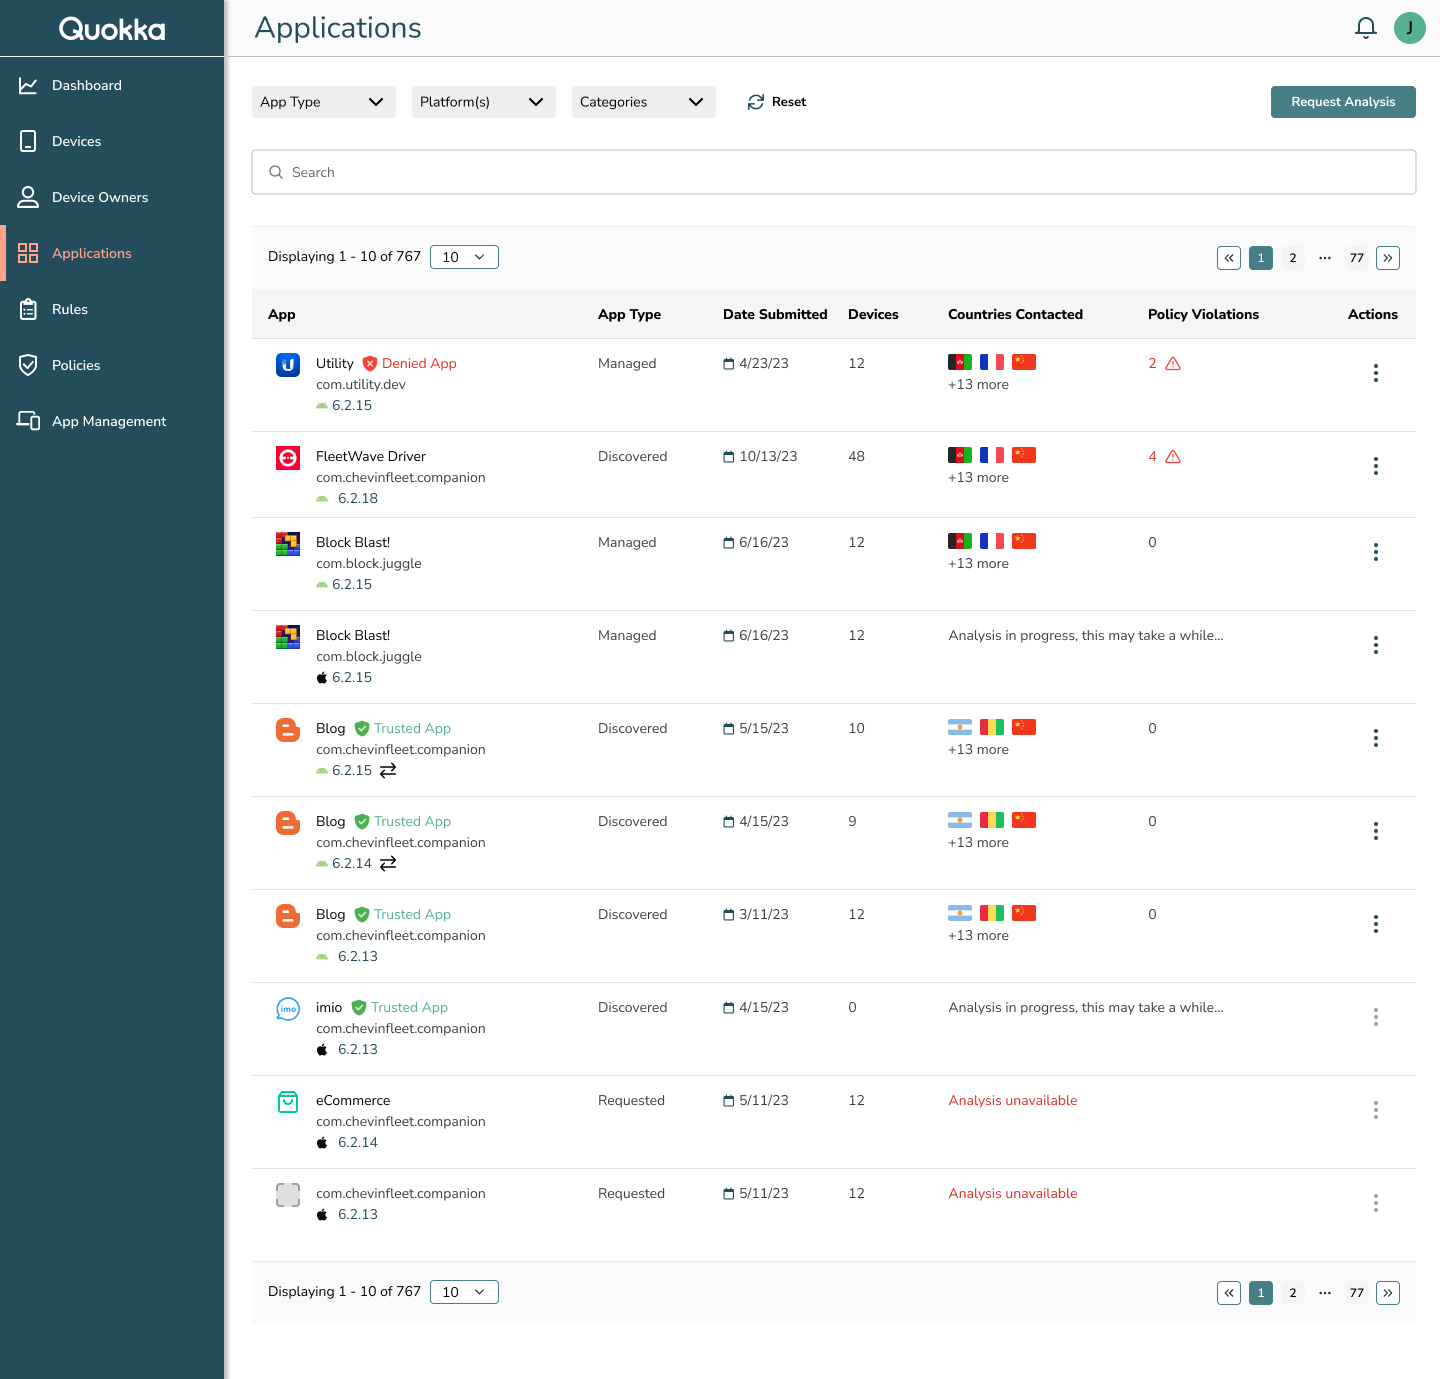
Task: Open actions menu for Blog dated 3/11/23
Action: click(x=1376, y=924)
